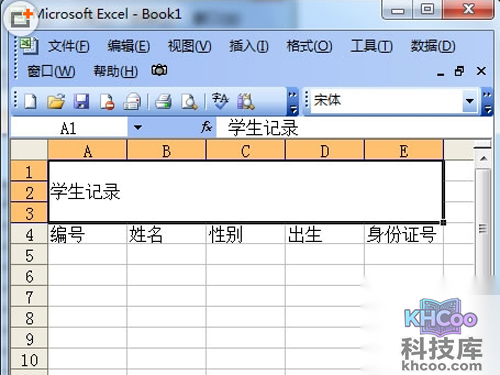Click the camera icon in menu bar
500x375 pixels.
[x=159, y=70]
